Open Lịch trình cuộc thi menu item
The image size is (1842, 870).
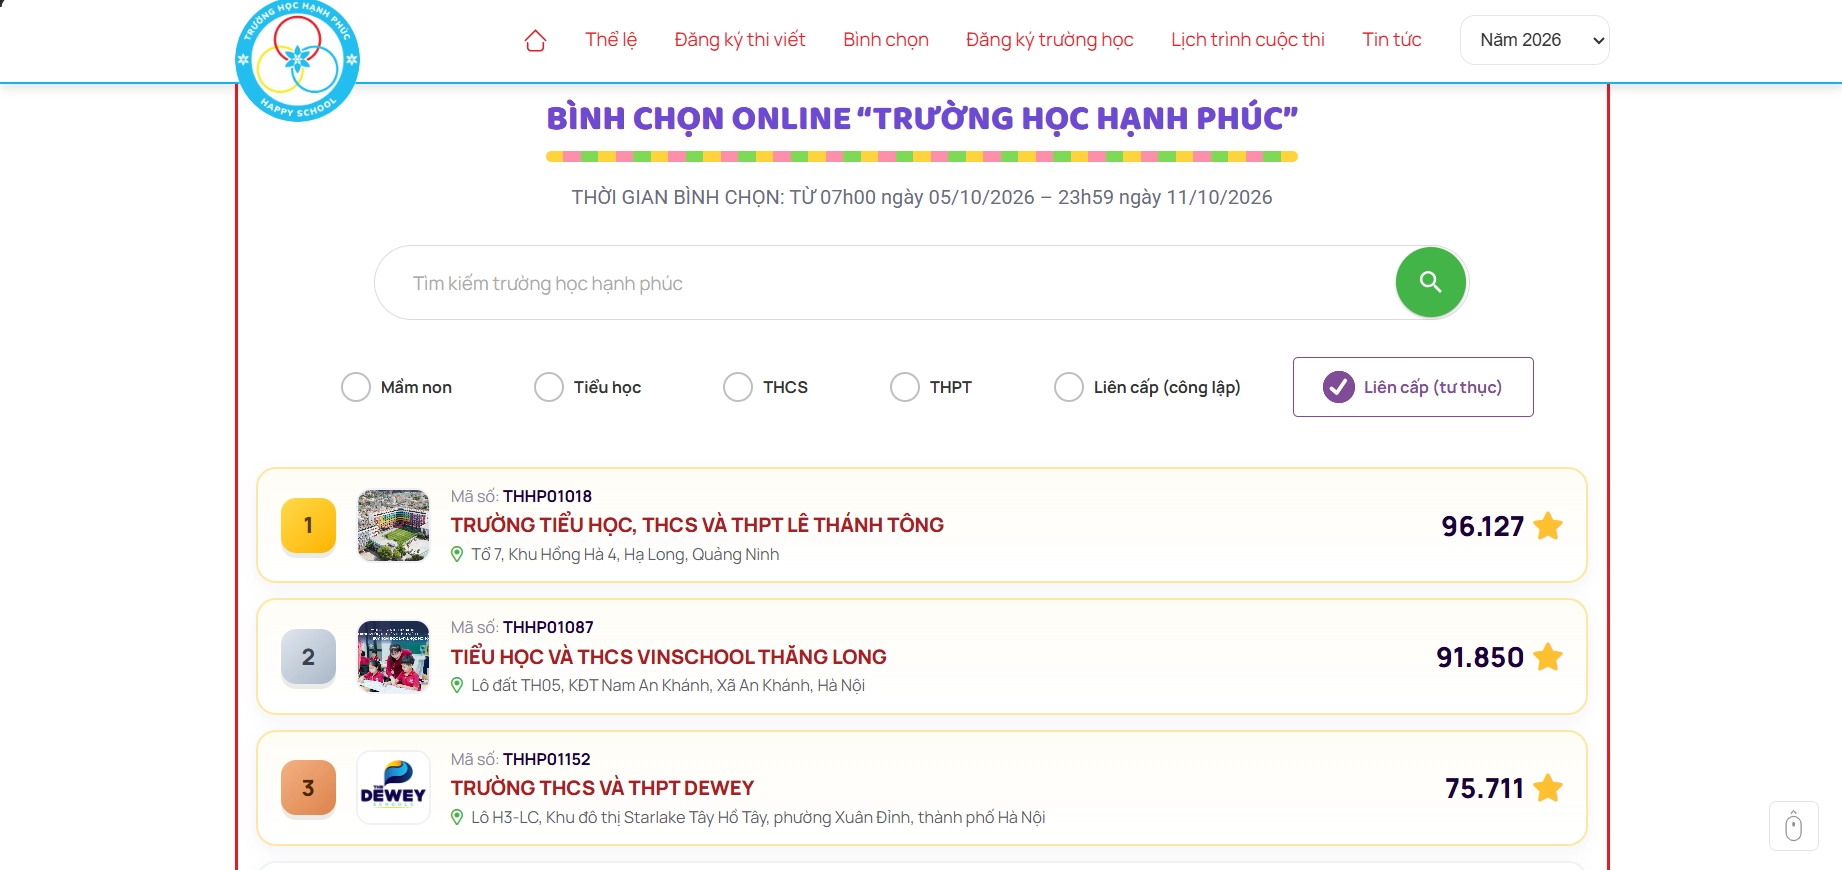click(x=1248, y=40)
